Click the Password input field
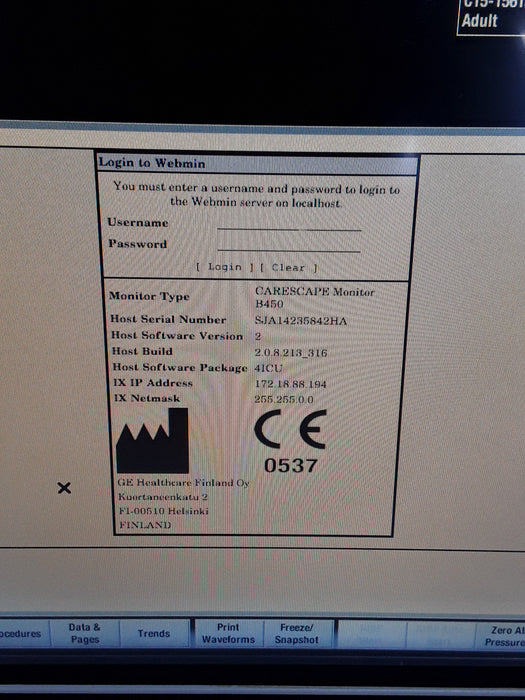The width and height of the screenshot is (525, 700). click(x=289, y=245)
